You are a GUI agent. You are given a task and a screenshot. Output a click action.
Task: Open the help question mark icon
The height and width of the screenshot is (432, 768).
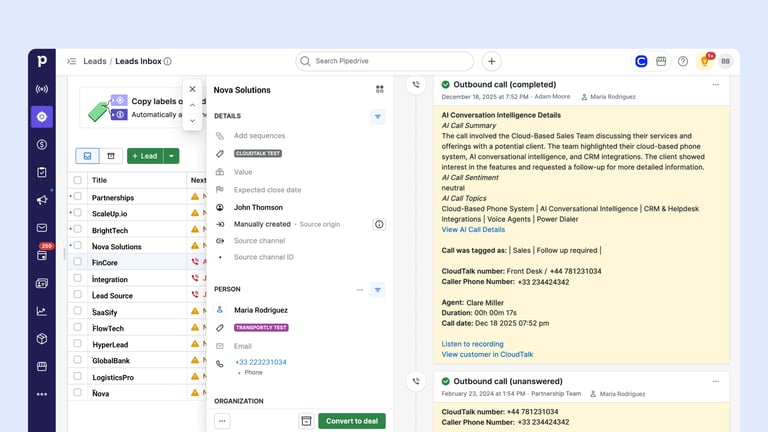pyautogui.click(x=683, y=61)
